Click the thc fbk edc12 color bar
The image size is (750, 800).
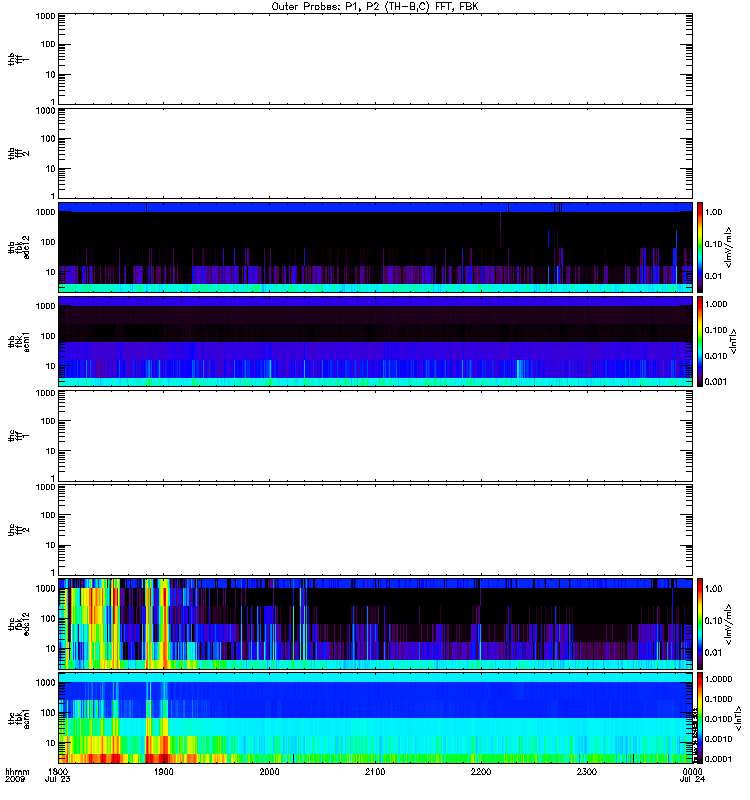[700, 623]
